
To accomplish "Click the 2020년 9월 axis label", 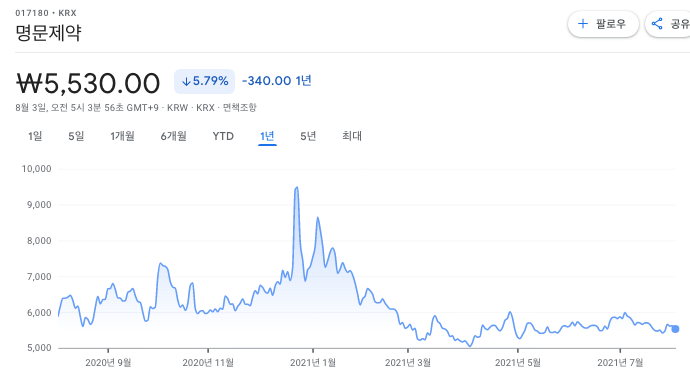I will (108, 363).
